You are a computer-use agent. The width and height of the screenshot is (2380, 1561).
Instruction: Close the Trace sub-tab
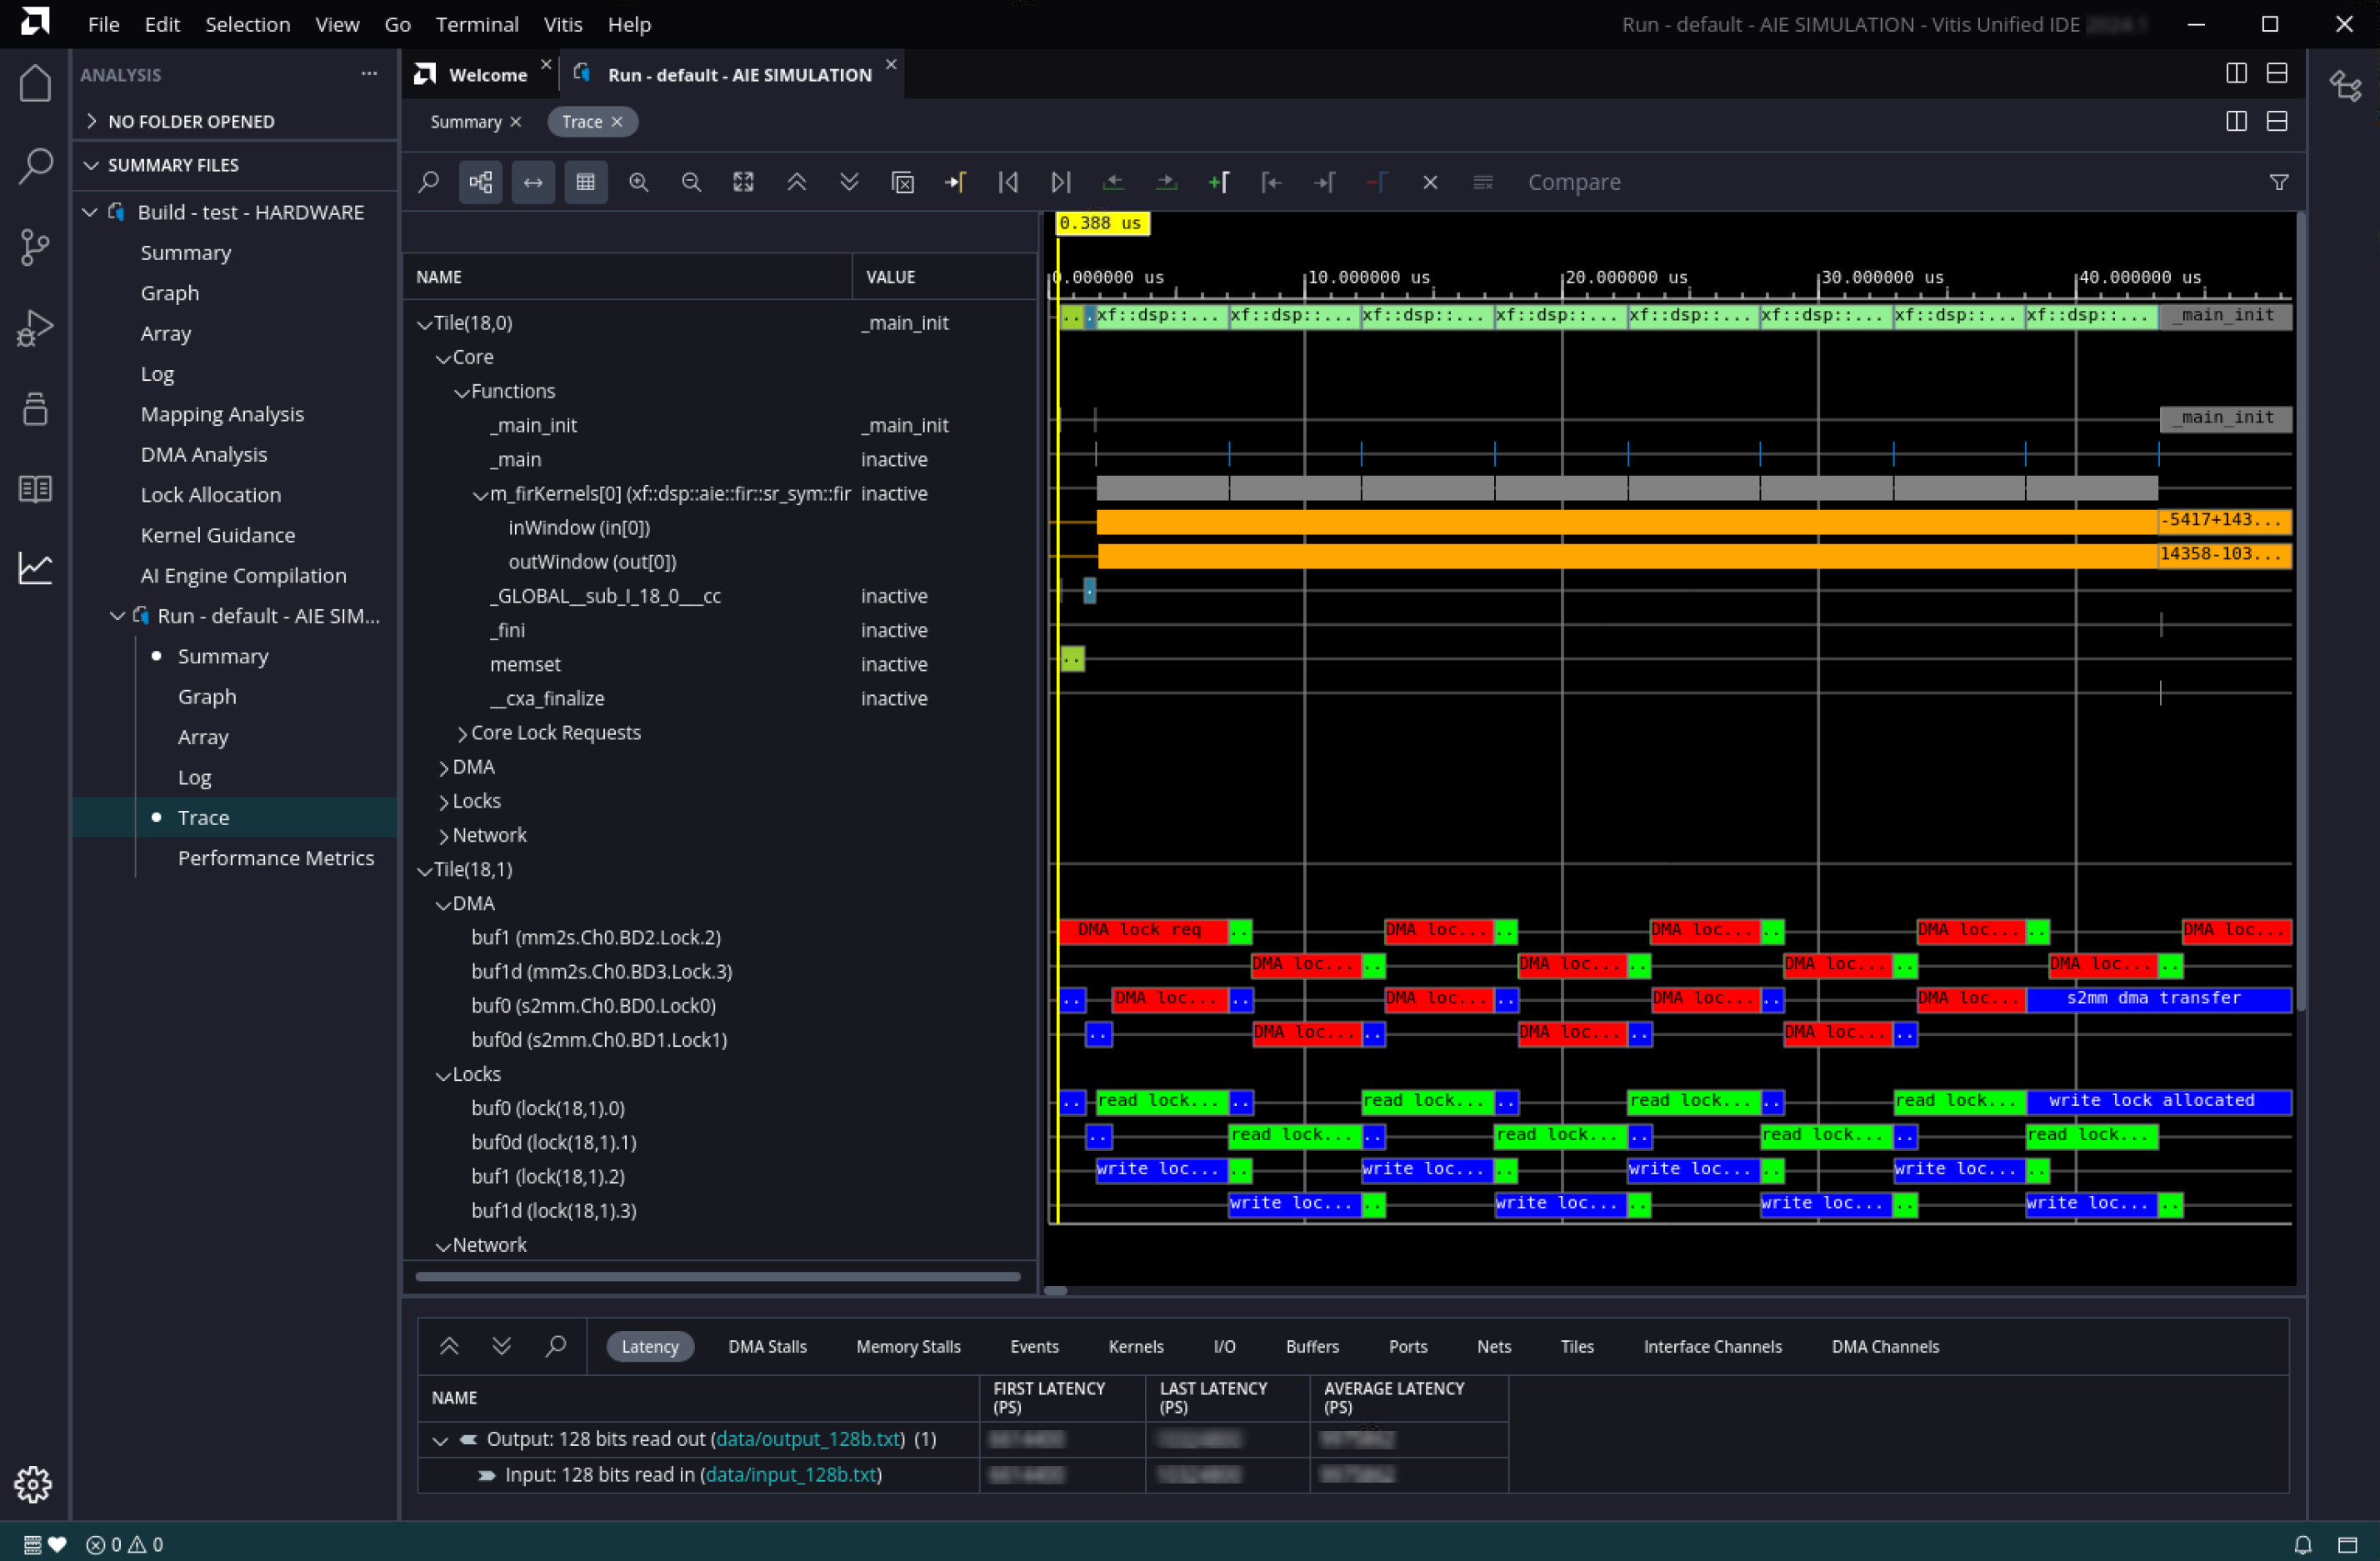coord(617,122)
